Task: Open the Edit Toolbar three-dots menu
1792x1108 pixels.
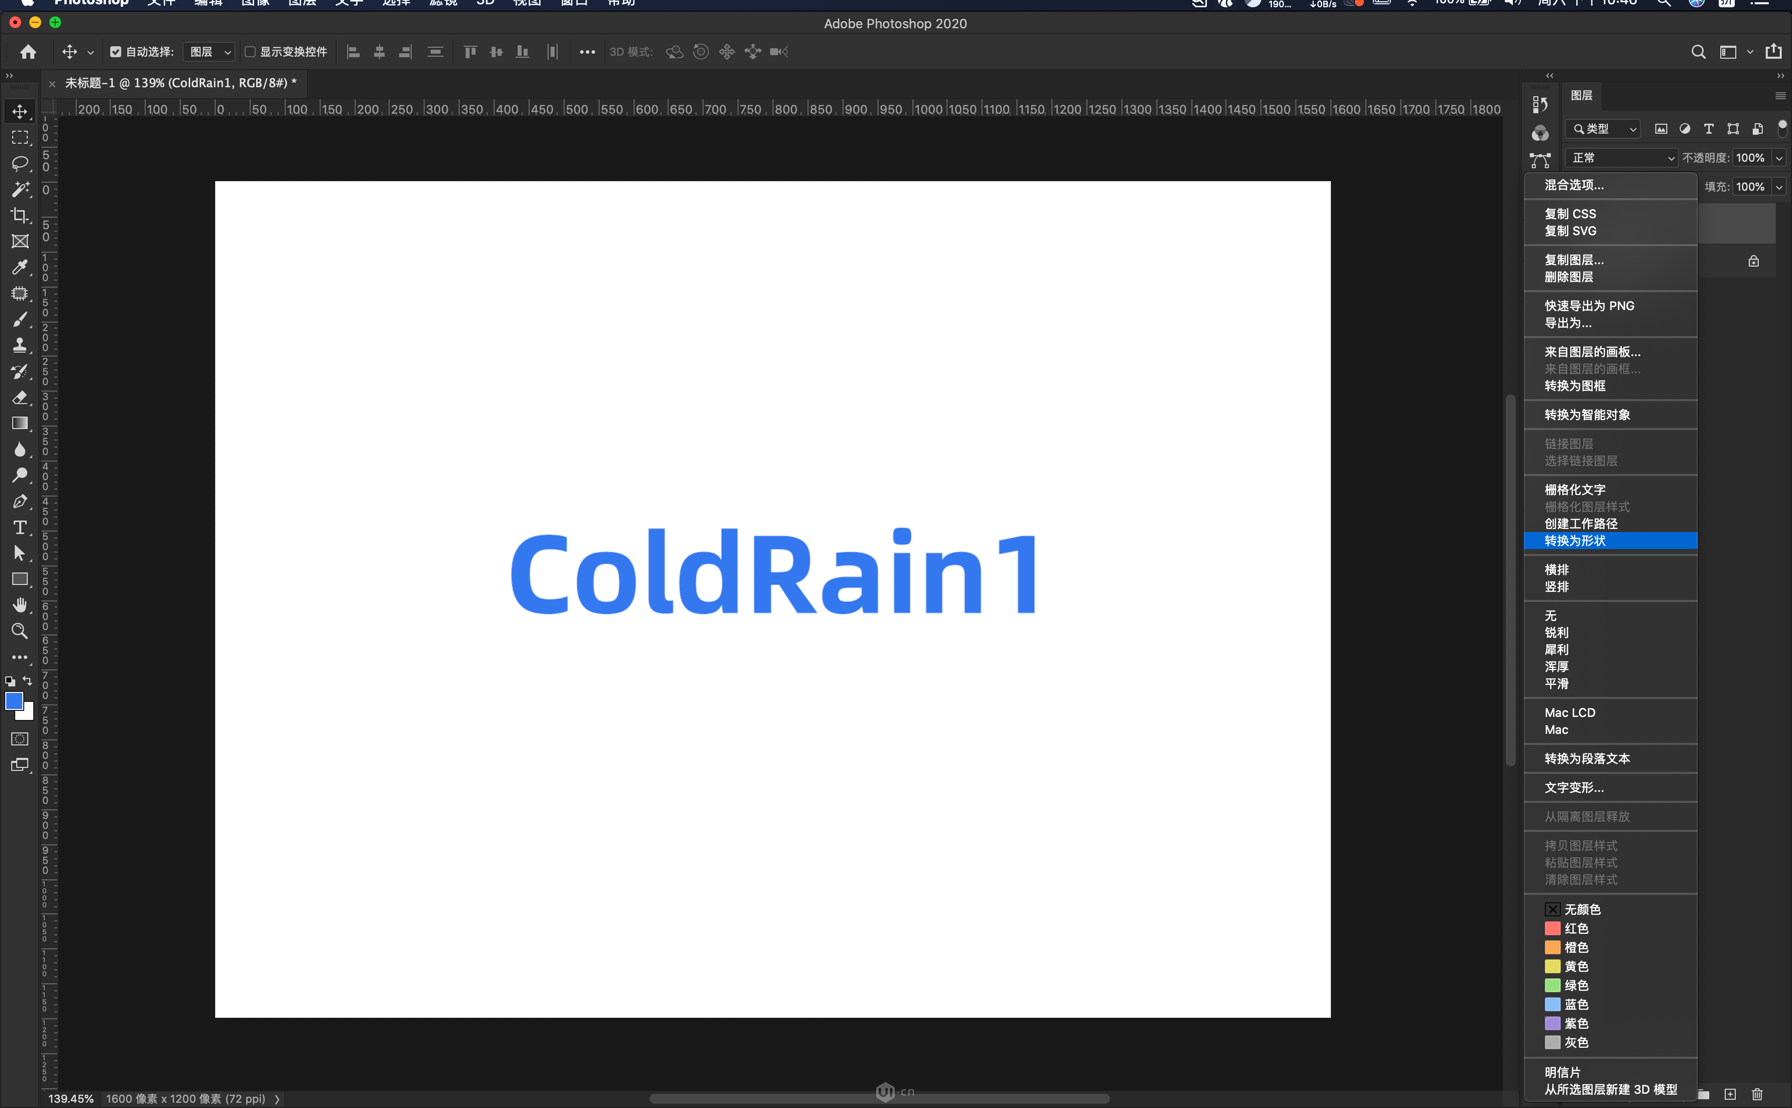Action: (x=20, y=657)
